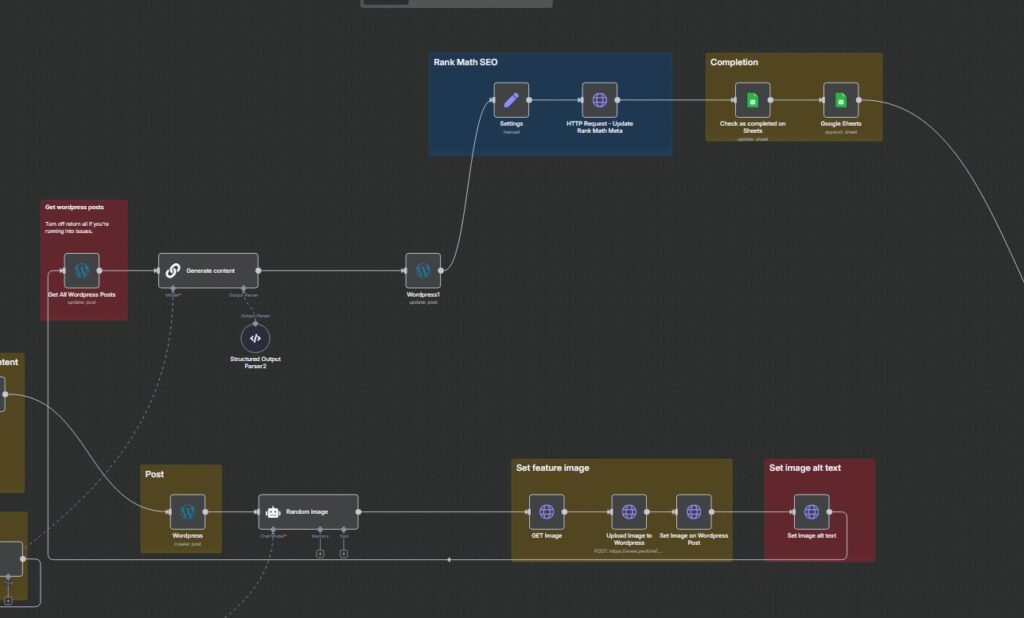Click the output port of Random Image node
Screen dimensions: 1024x618
358,512
